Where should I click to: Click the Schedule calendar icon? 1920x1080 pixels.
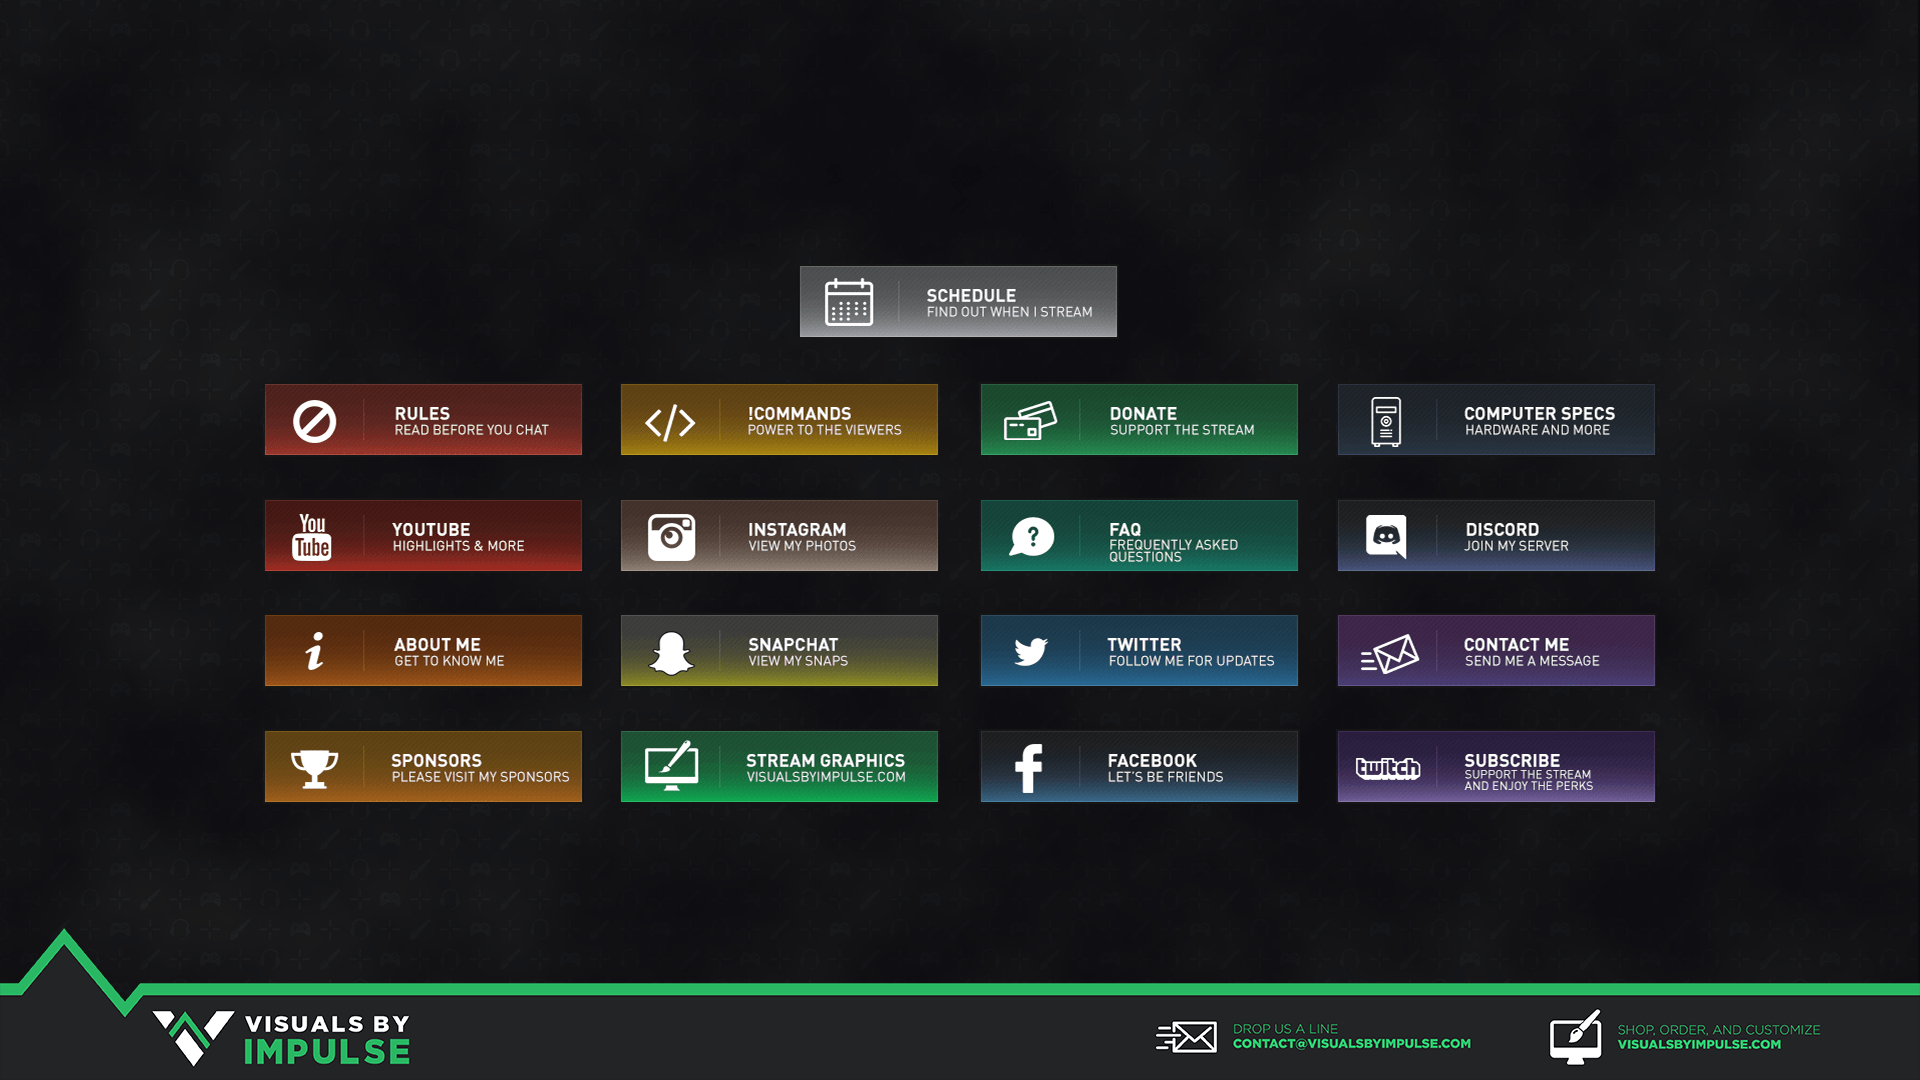tap(851, 302)
